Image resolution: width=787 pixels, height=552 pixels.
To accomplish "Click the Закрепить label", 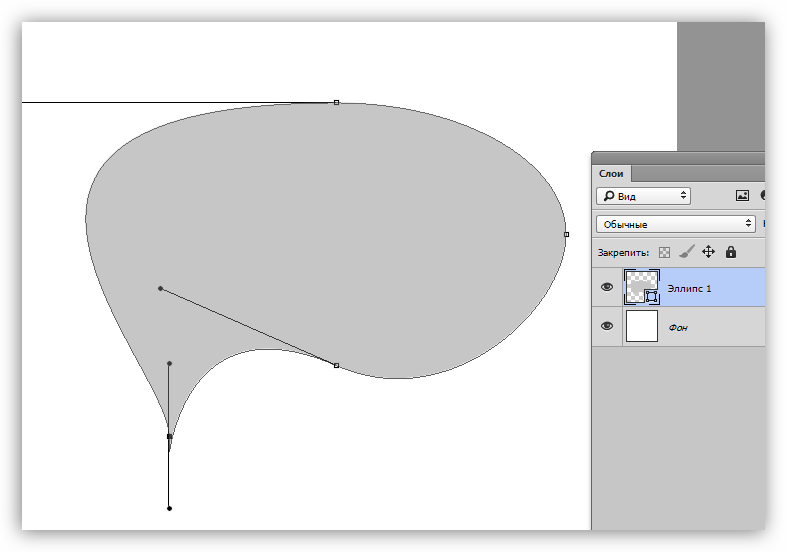I will click(x=623, y=253).
